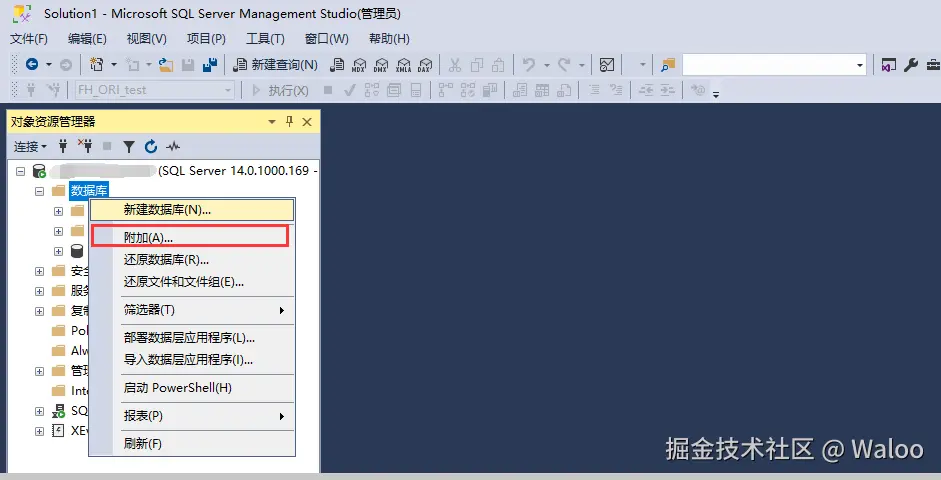Click the Cut scissors icon
The image size is (941, 480).
[455, 64]
